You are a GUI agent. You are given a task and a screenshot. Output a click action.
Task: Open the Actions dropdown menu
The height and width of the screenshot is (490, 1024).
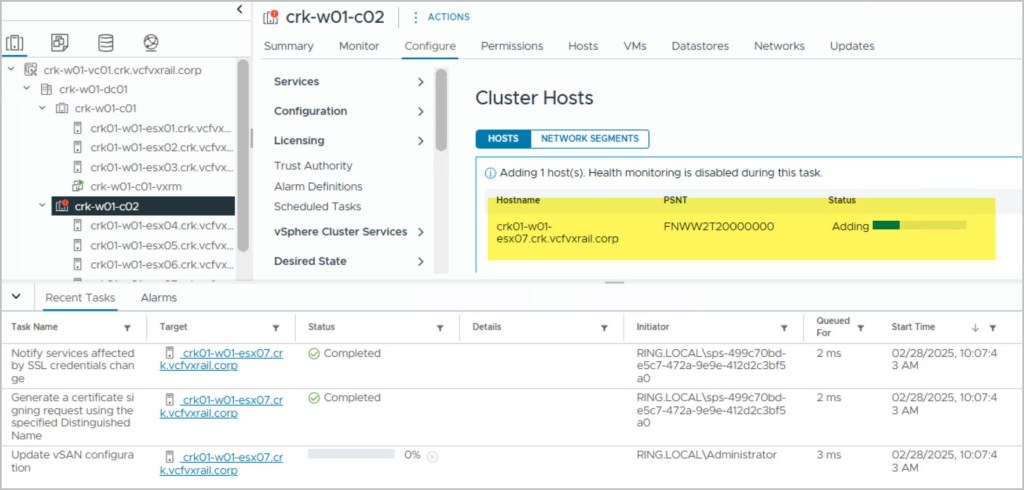point(441,17)
